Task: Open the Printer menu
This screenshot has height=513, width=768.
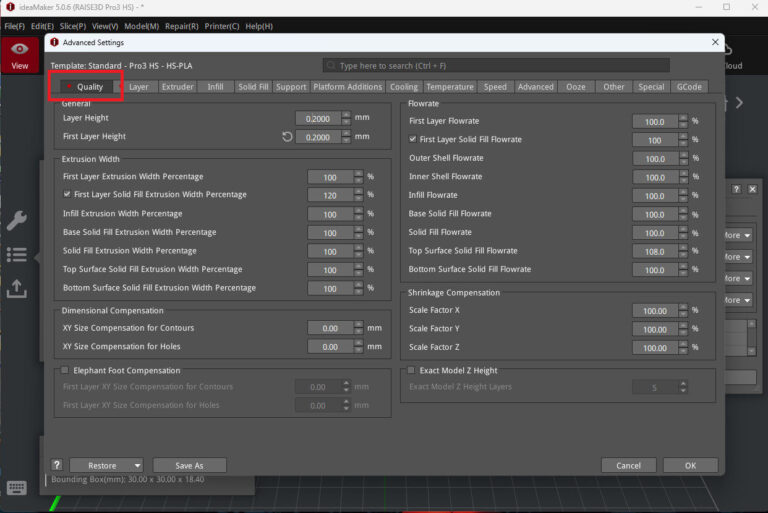Action: pos(221,26)
